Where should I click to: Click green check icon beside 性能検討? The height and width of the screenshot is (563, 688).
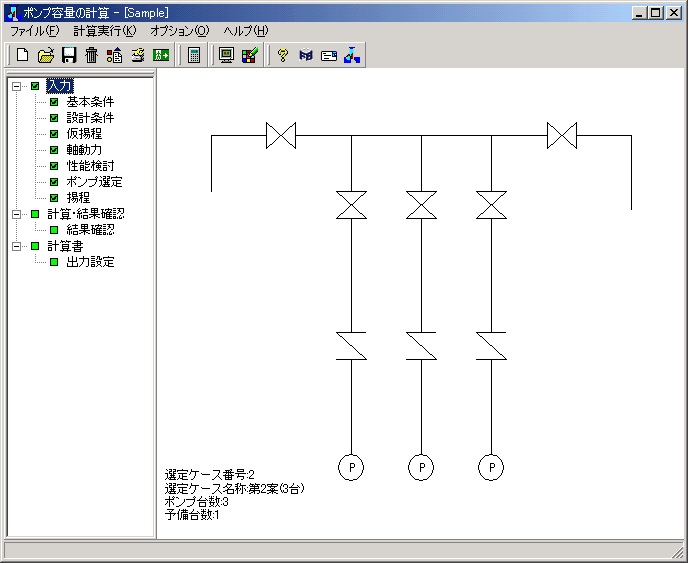[x=54, y=166]
